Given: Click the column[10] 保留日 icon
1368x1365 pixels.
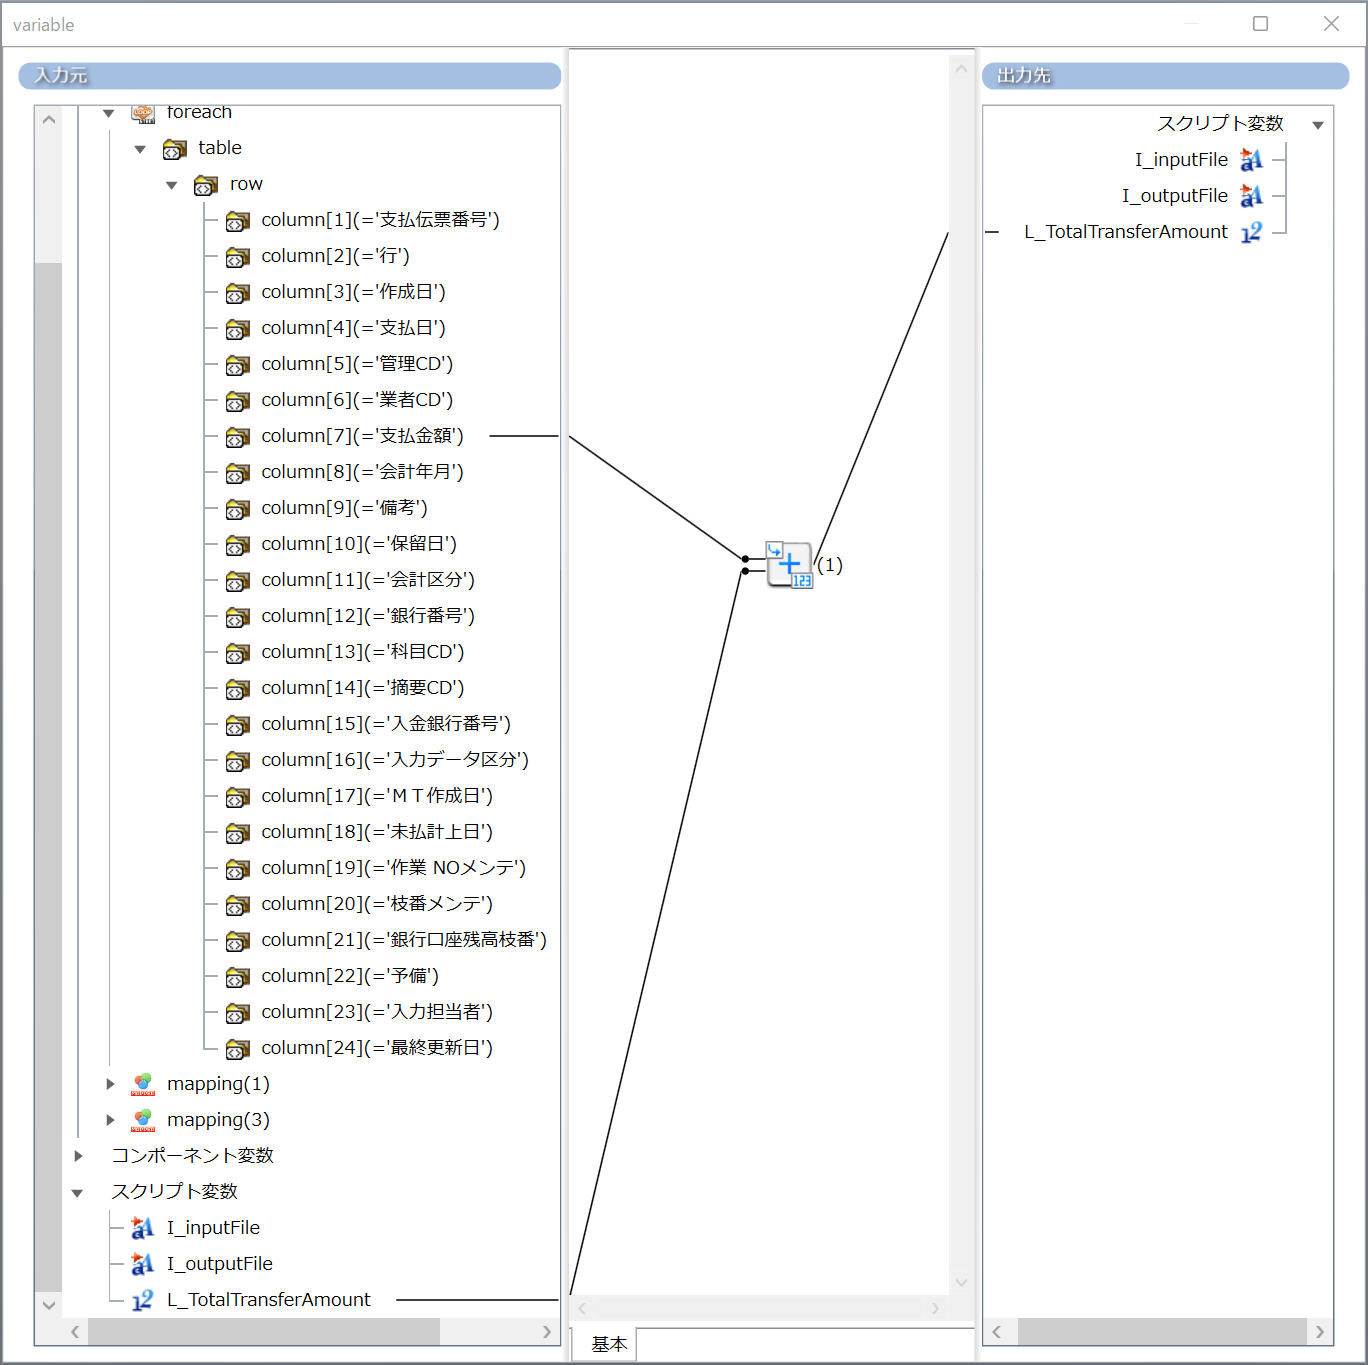Looking at the screenshot, I should [238, 545].
